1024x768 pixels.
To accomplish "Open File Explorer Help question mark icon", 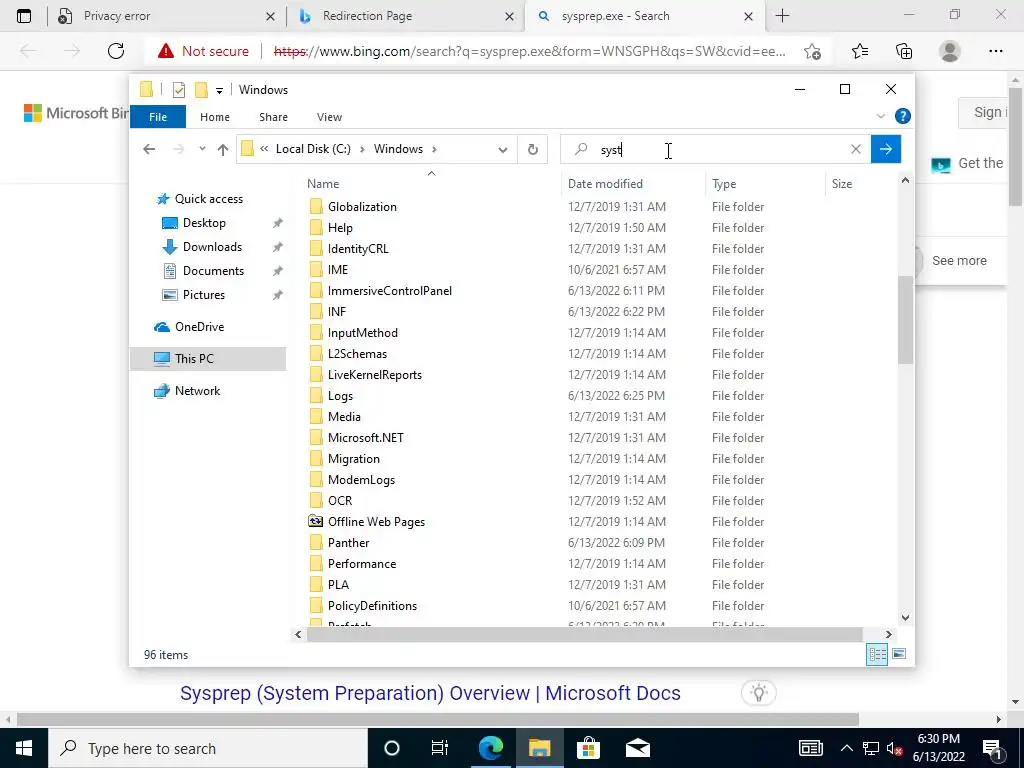I will (903, 116).
